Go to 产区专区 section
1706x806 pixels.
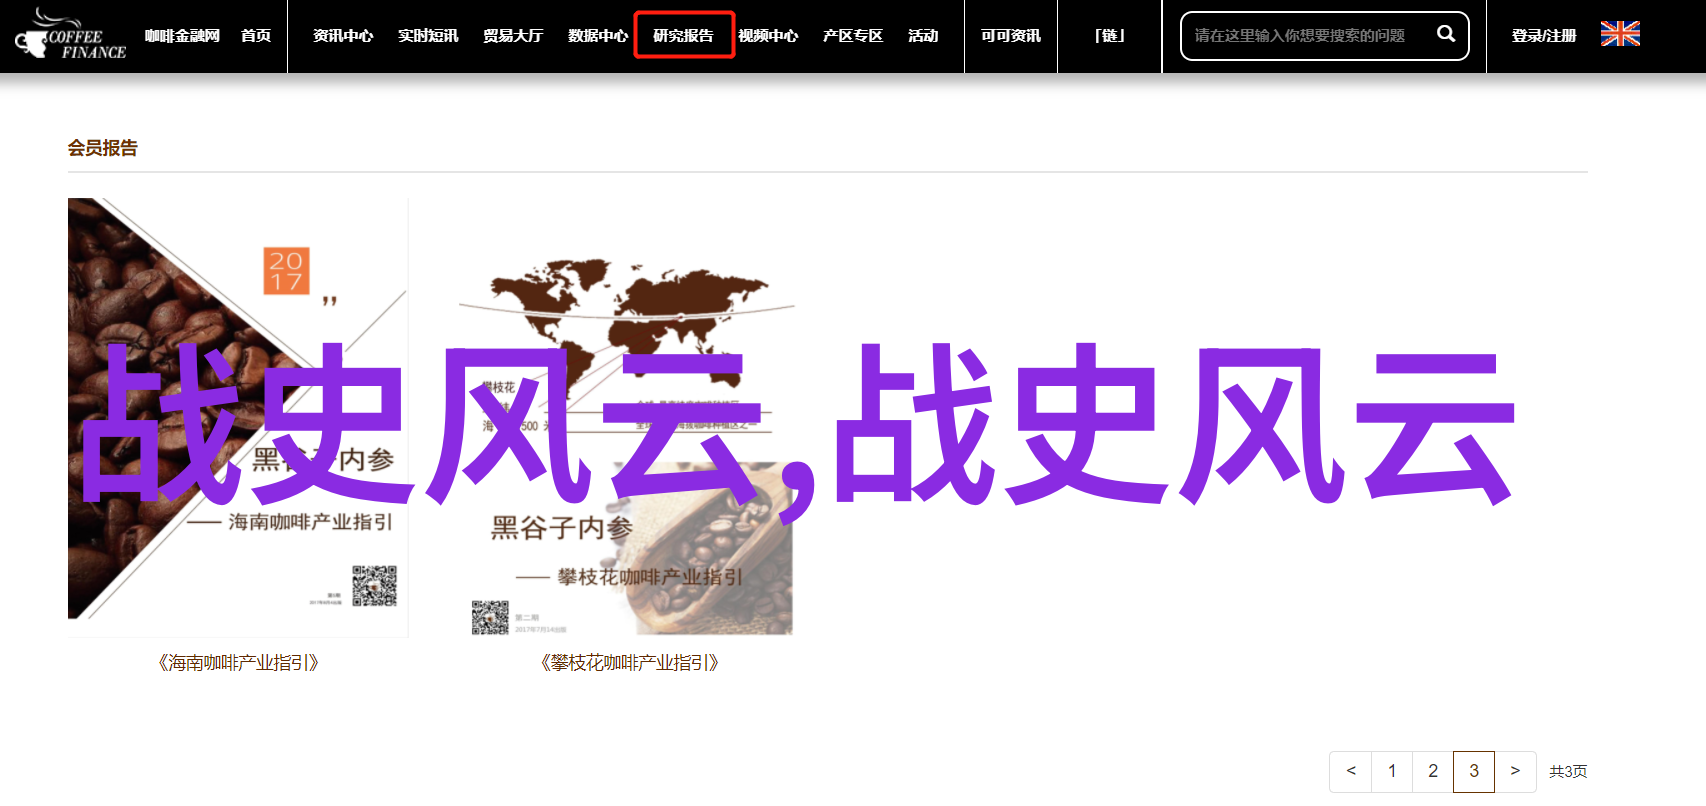pos(852,36)
